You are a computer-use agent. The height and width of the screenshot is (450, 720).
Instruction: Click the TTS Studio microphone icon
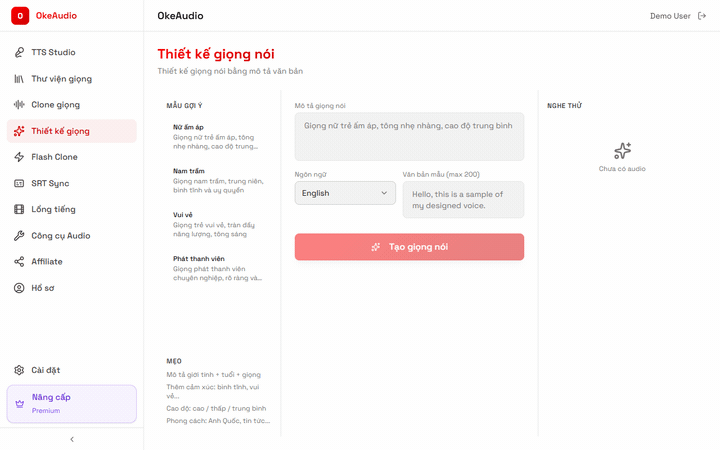tap(19, 52)
